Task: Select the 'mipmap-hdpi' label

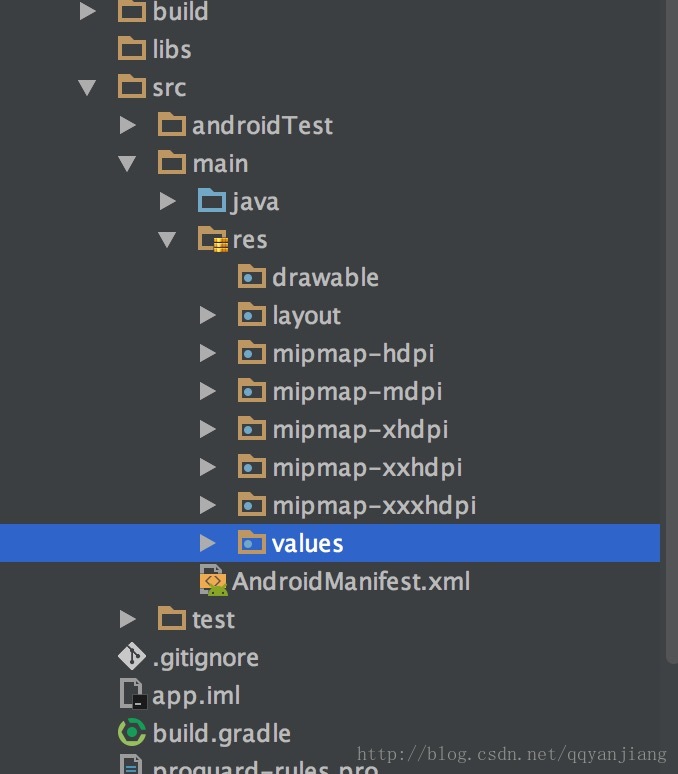Action: coord(353,354)
